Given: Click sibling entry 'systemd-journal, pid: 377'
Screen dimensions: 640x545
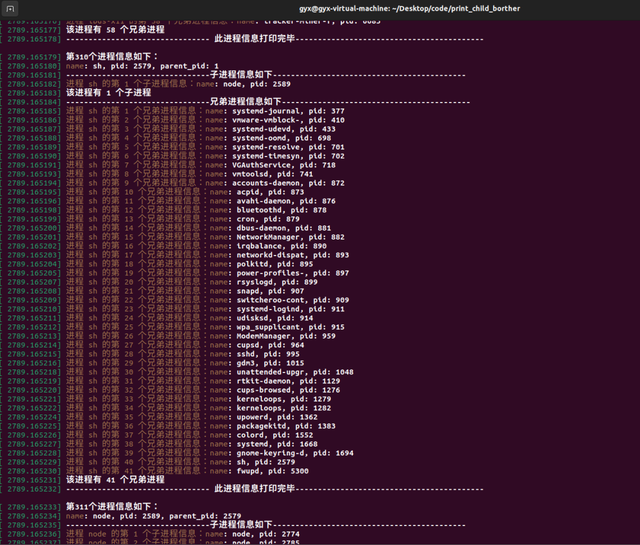Looking at the screenshot, I should tap(288, 111).
